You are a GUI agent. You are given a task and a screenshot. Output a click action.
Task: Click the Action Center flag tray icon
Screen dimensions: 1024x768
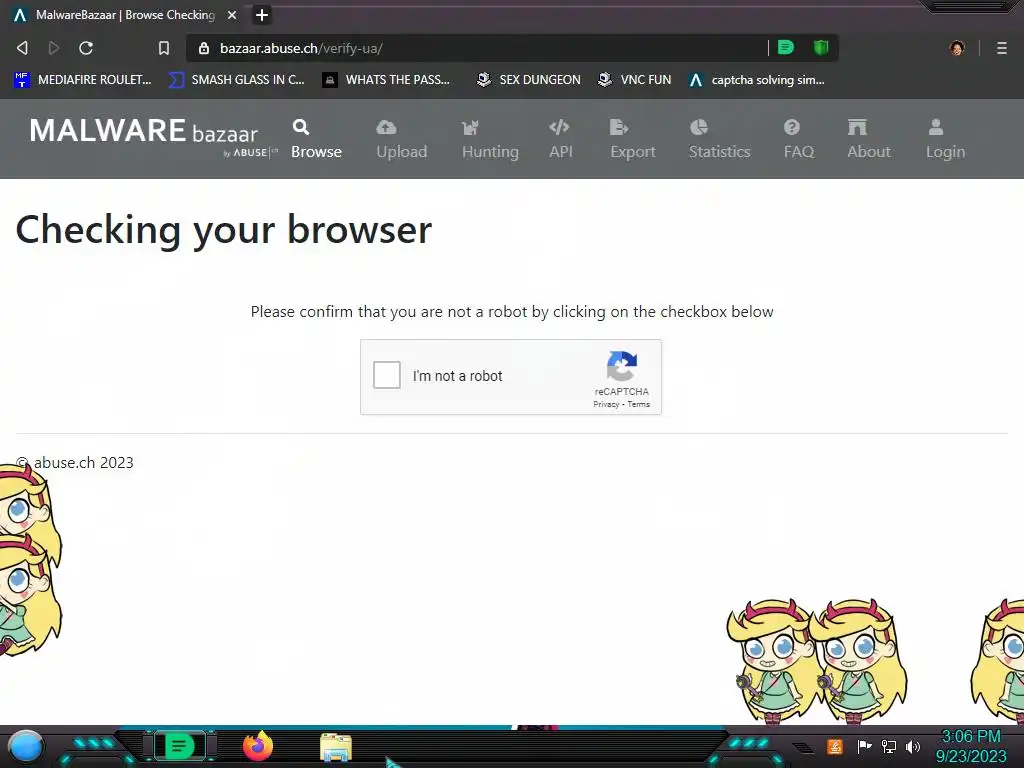864,746
